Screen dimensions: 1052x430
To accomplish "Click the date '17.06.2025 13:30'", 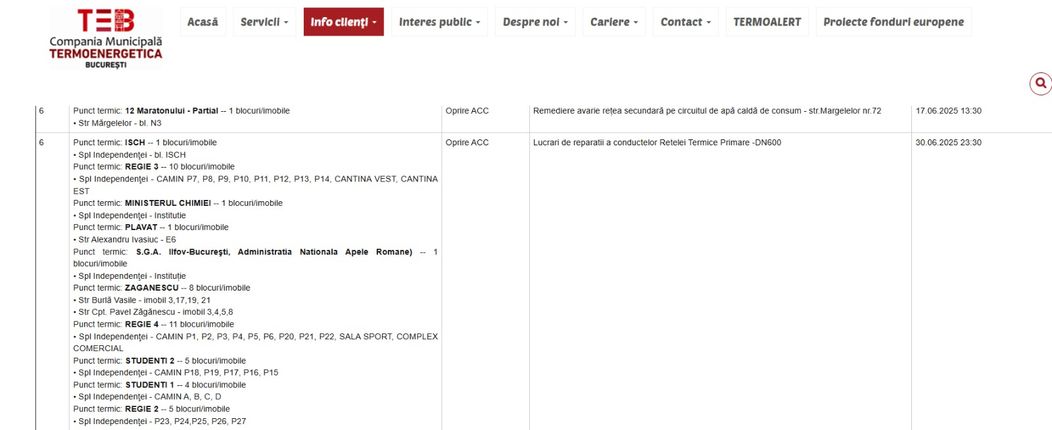I will point(949,111).
